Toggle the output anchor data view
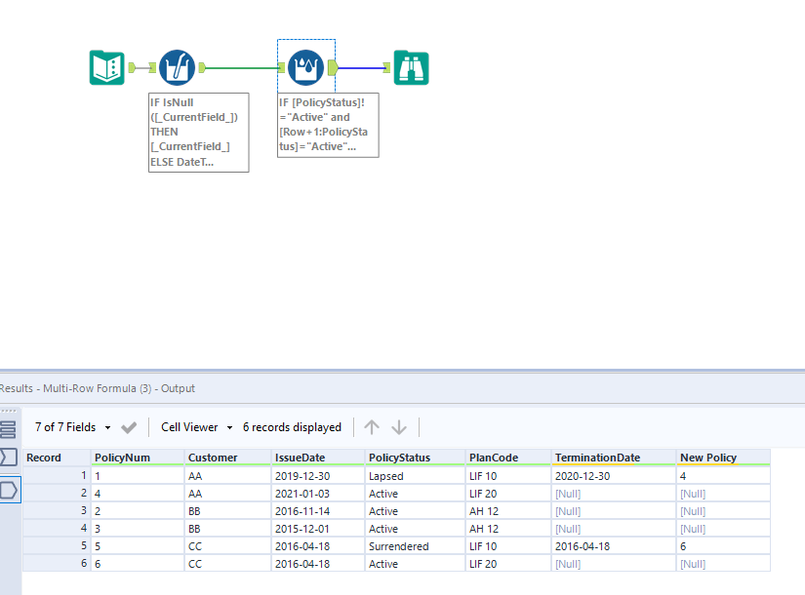The image size is (805, 595). click(x=9, y=489)
